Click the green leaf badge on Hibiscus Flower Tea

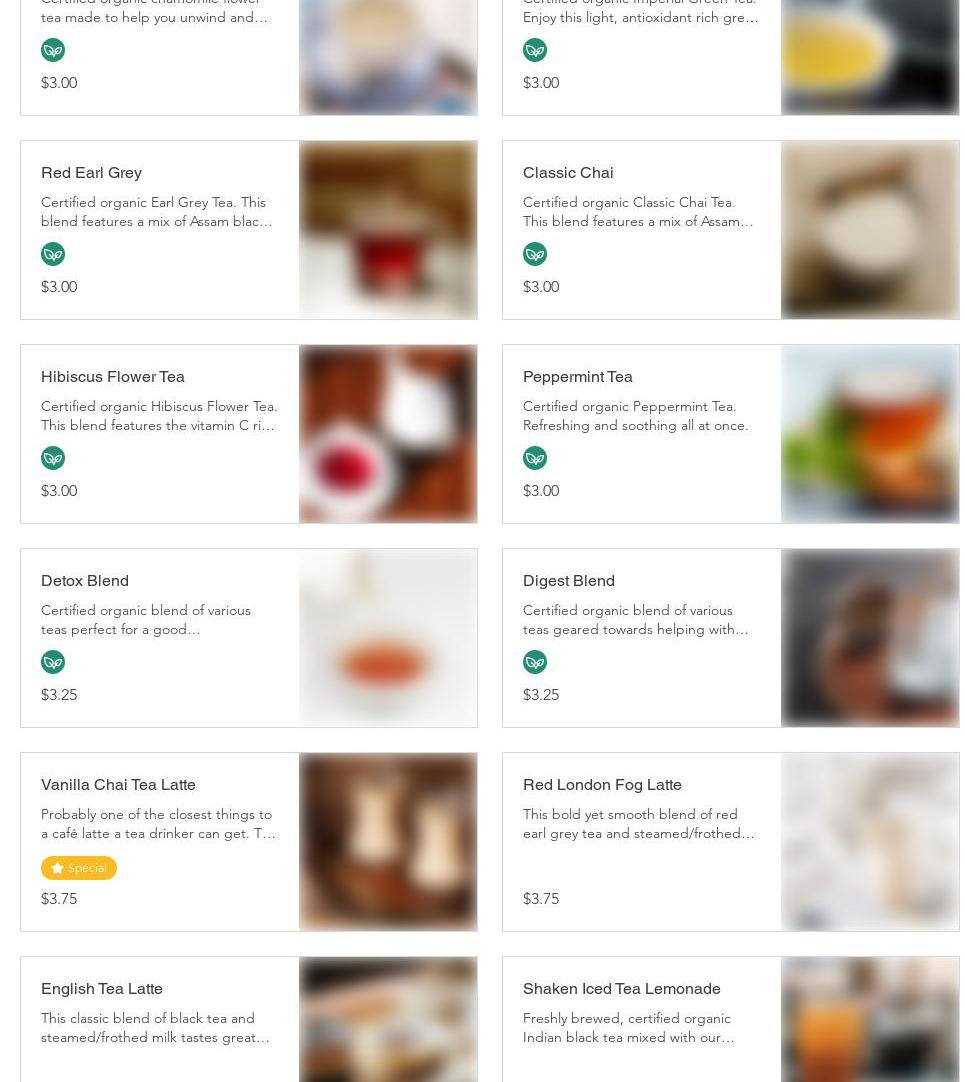point(53,458)
